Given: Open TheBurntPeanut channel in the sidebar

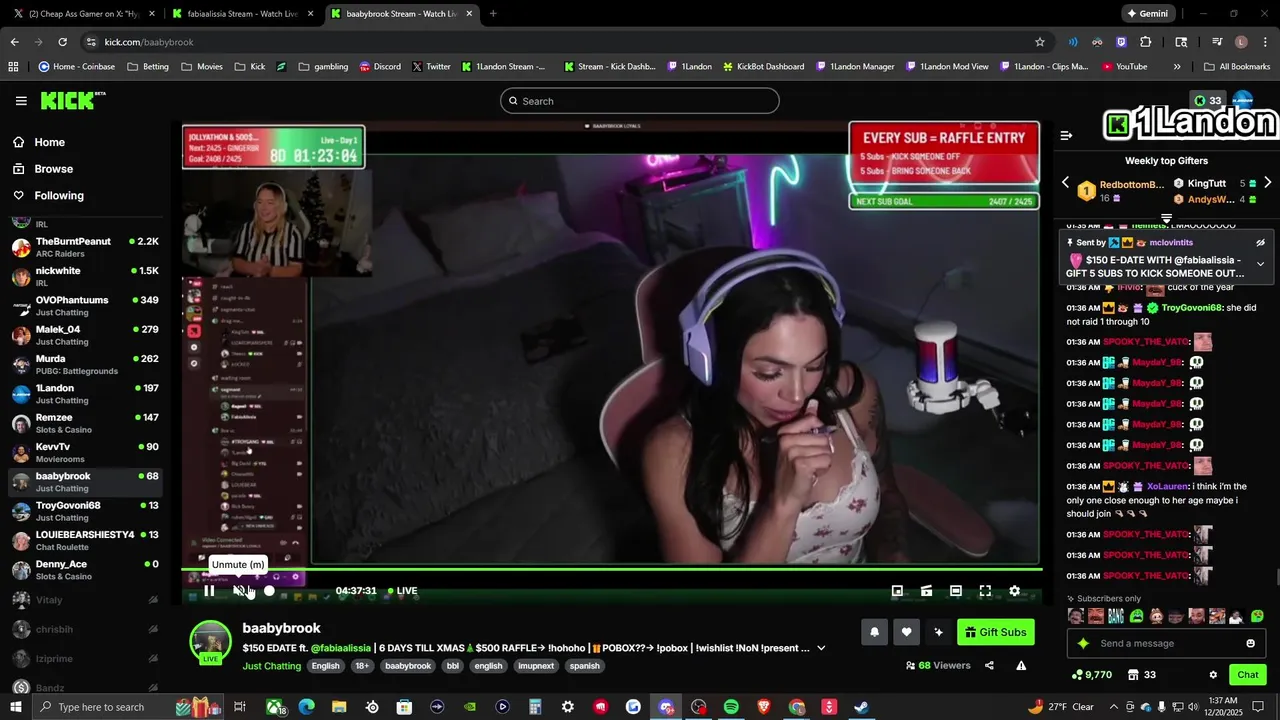Looking at the screenshot, I should (x=85, y=248).
